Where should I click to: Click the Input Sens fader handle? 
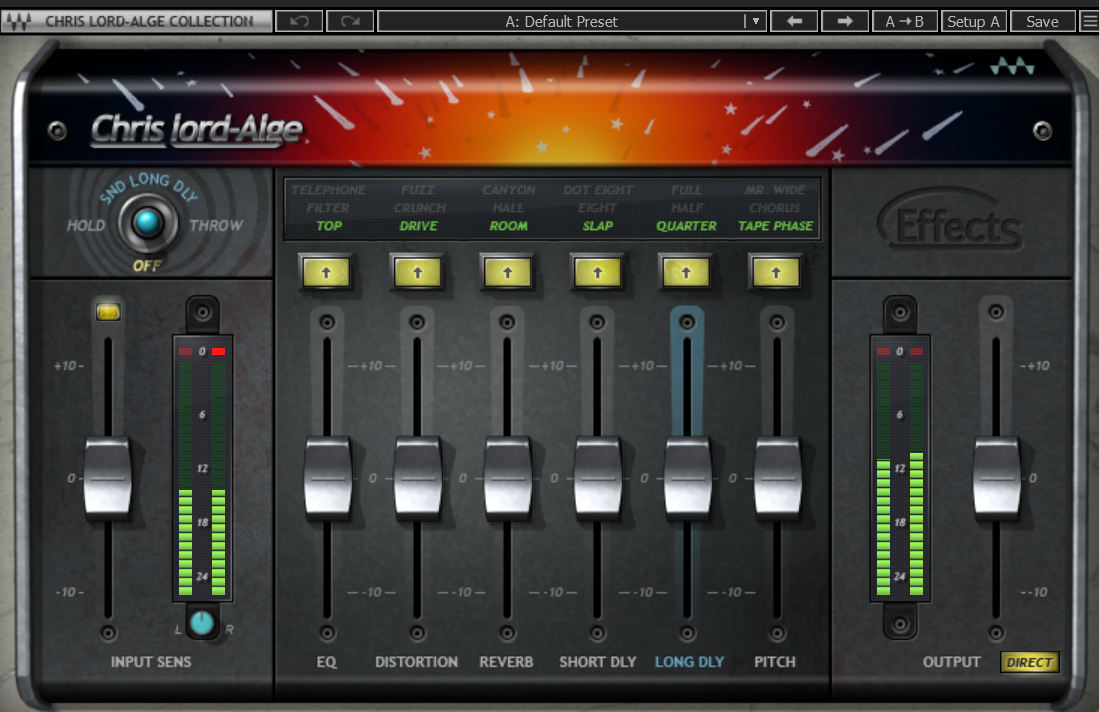(107, 478)
